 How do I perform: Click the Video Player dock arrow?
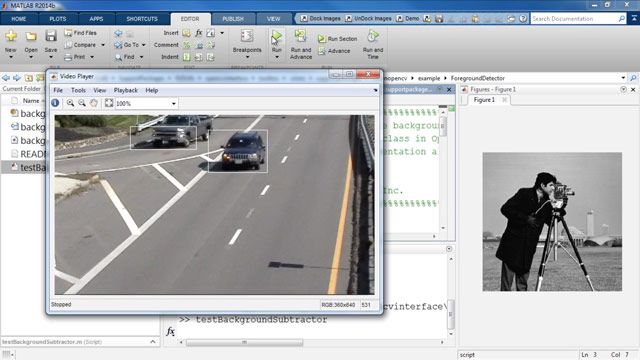(375, 90)
